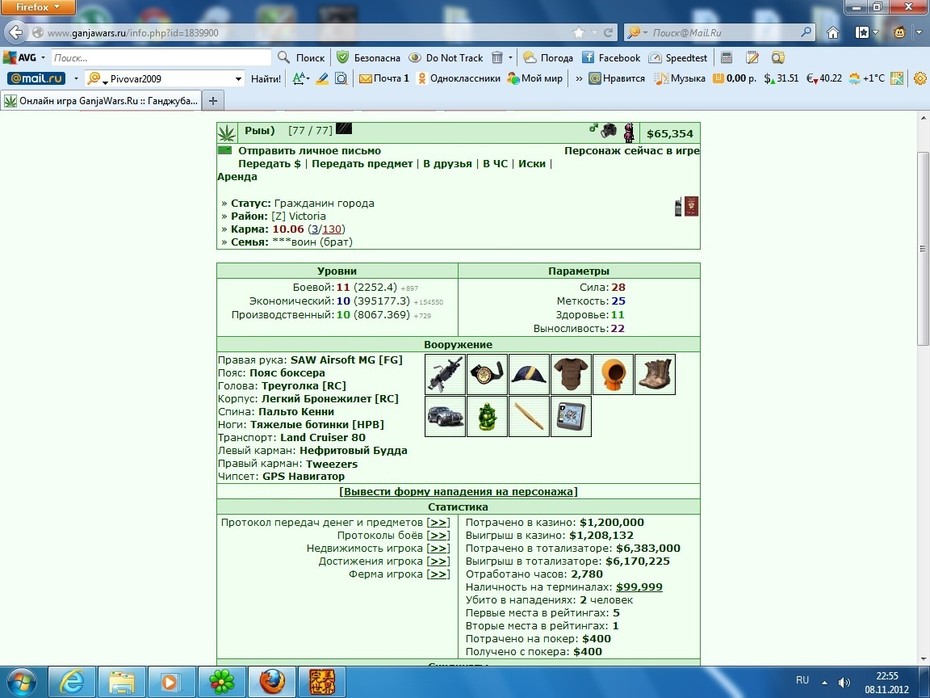Open the calculator icon in AVG toolbar
930x698 pixels.
(727, 58)
